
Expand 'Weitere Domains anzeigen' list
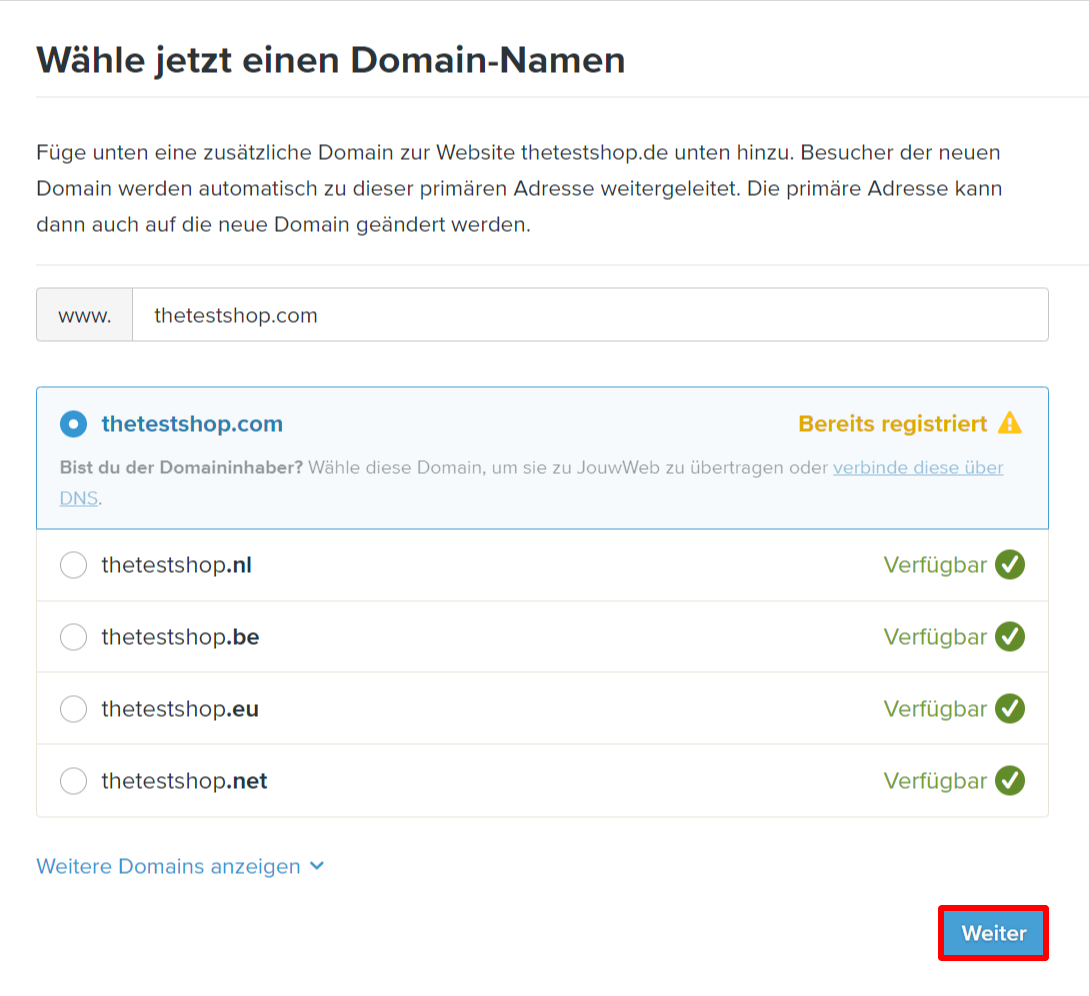168,866
